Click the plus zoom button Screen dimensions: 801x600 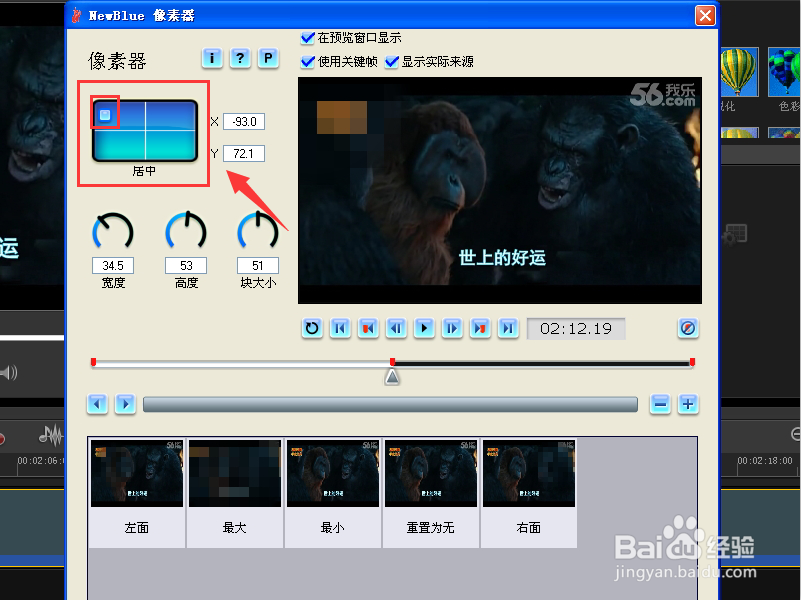pos(688,404)
